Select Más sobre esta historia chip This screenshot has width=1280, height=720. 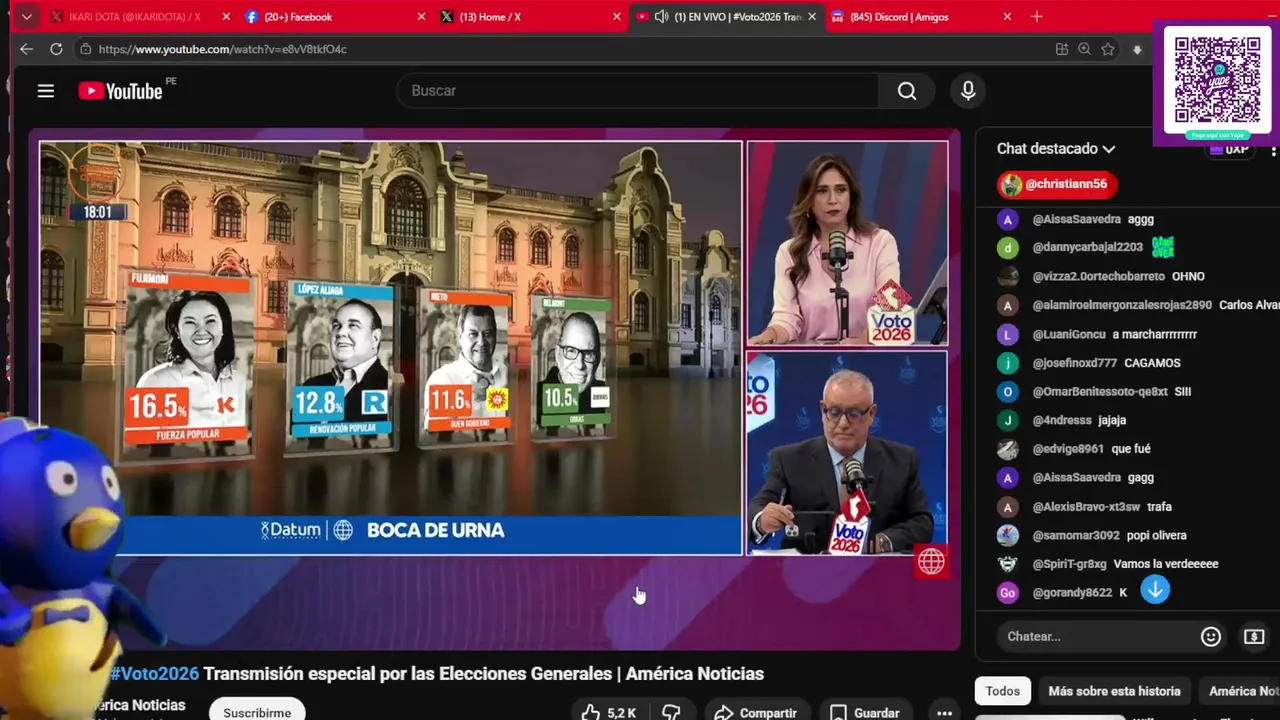(1114, 691)
